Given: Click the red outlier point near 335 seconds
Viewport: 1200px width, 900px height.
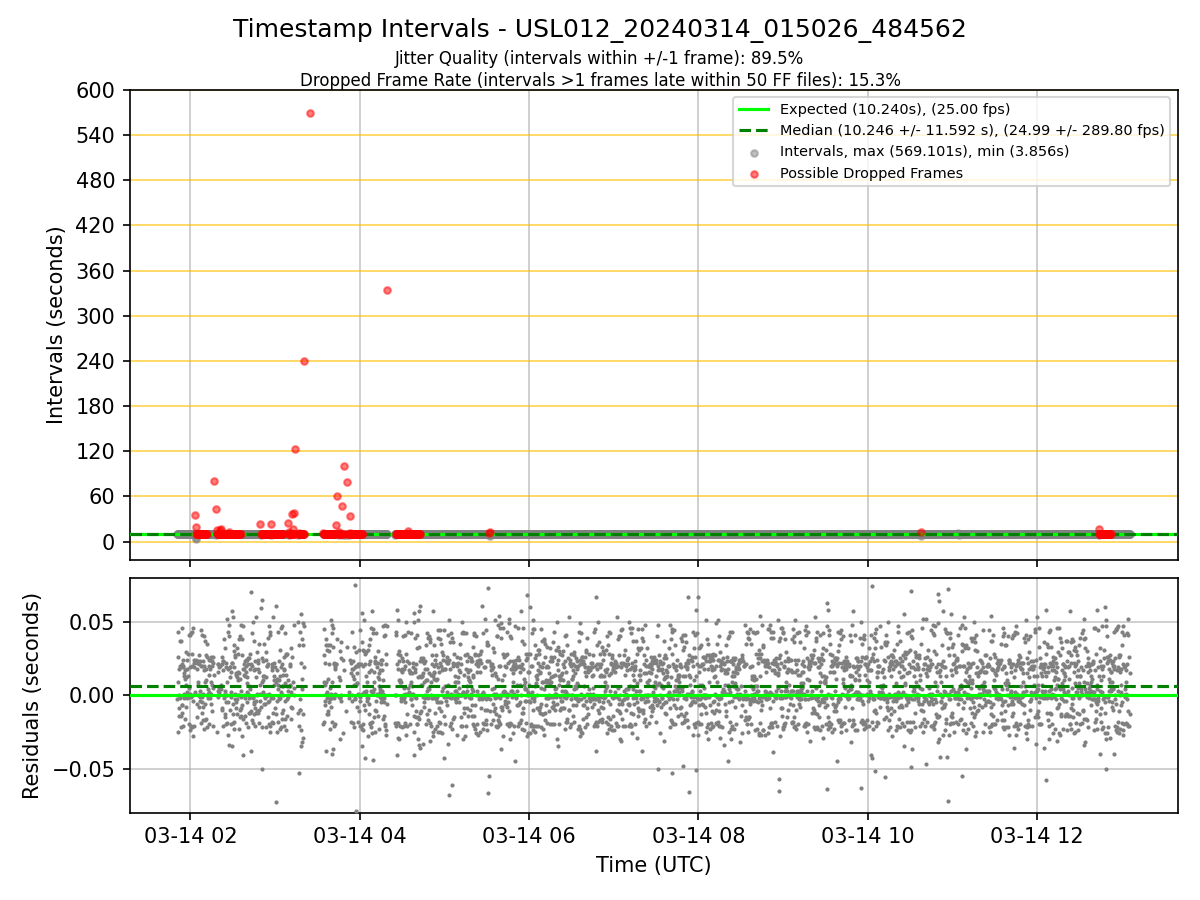Looking at the screenshot, I should 387,290.
